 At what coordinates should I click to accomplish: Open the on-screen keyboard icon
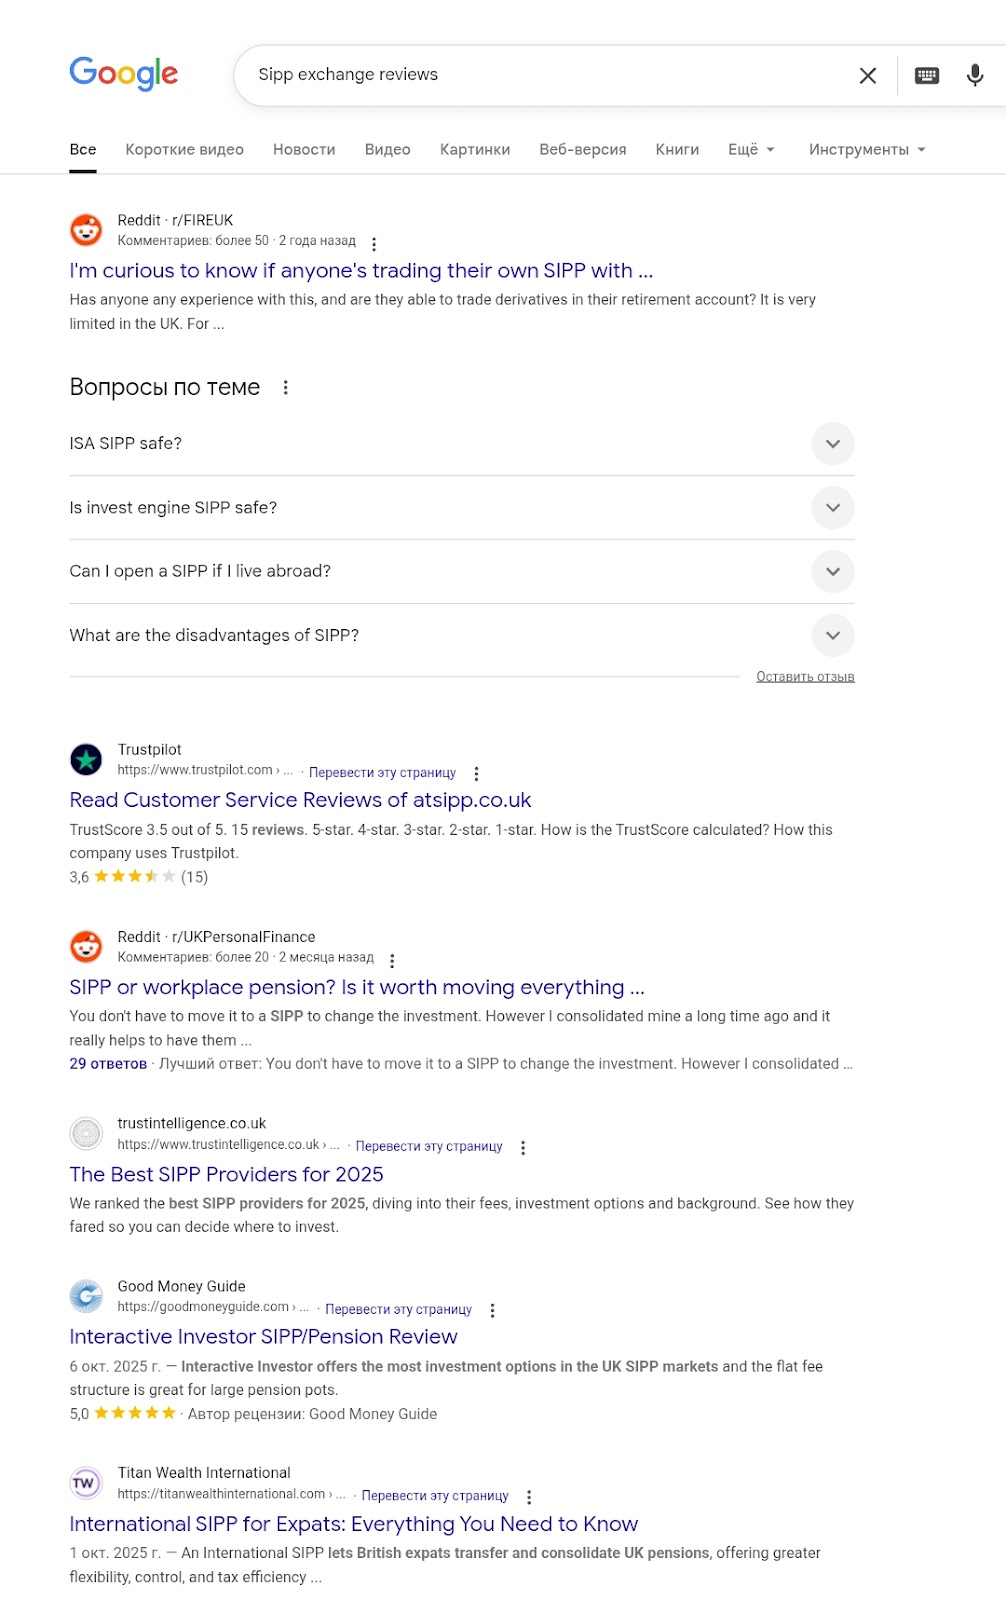point(927,76)
